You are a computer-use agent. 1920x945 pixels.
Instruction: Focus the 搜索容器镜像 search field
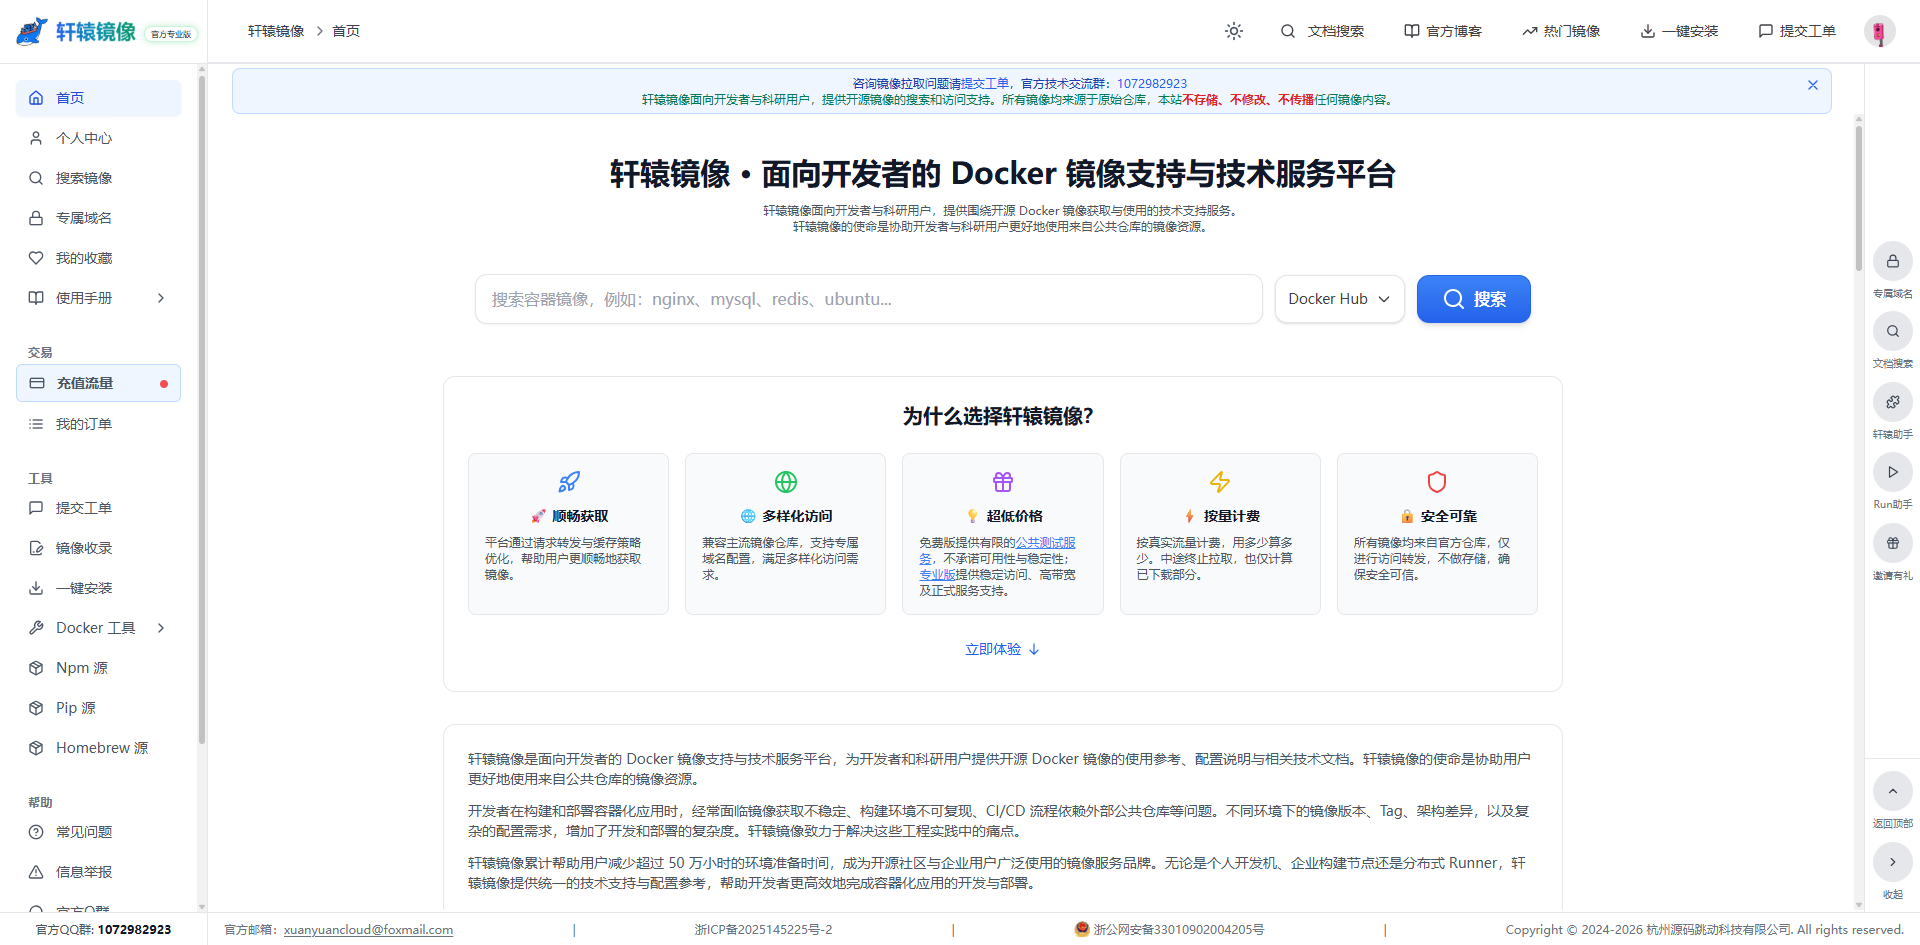[868, 299]
